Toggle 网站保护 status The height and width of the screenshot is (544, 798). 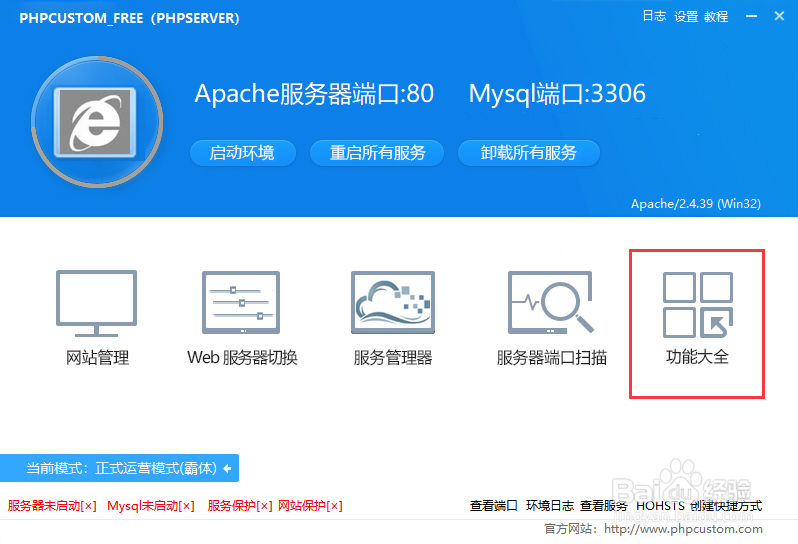310,506
